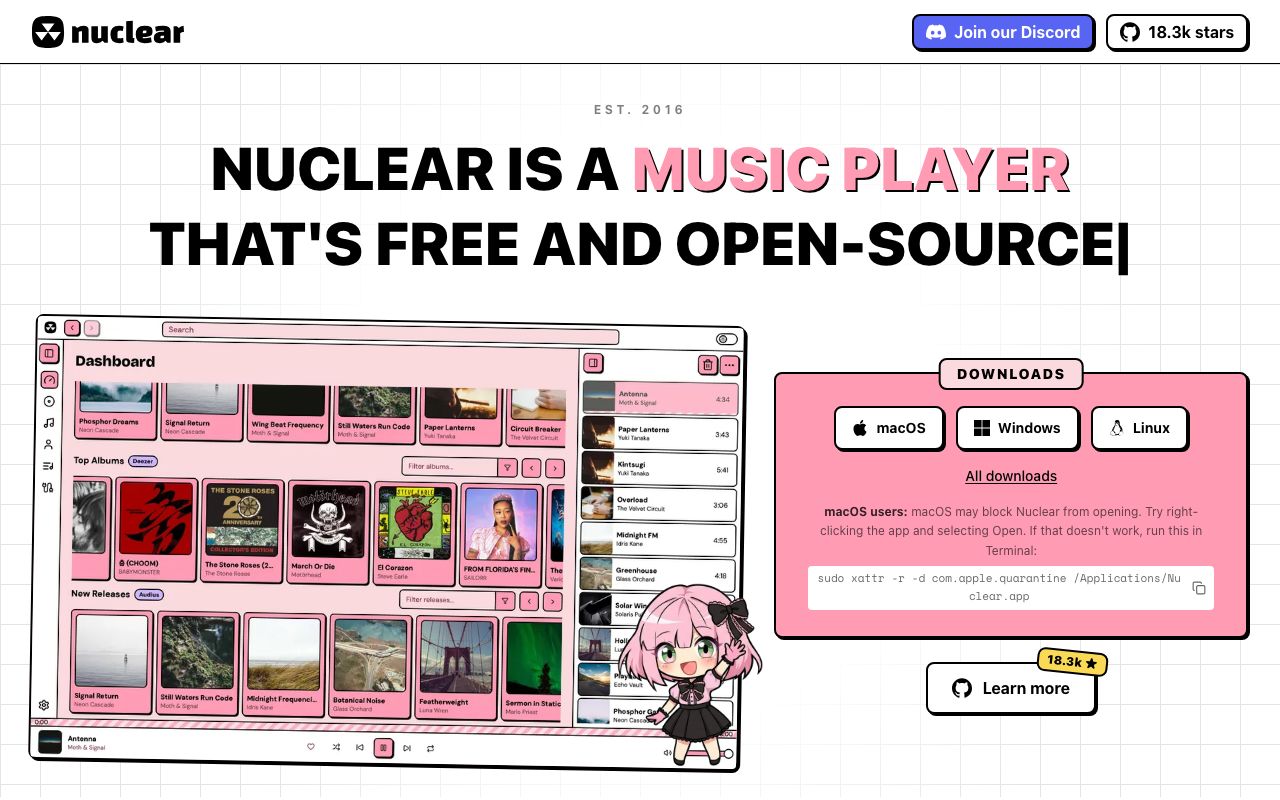Open the person icon in the sidebar
The image size is (1280, 800).
pos(48,444)
